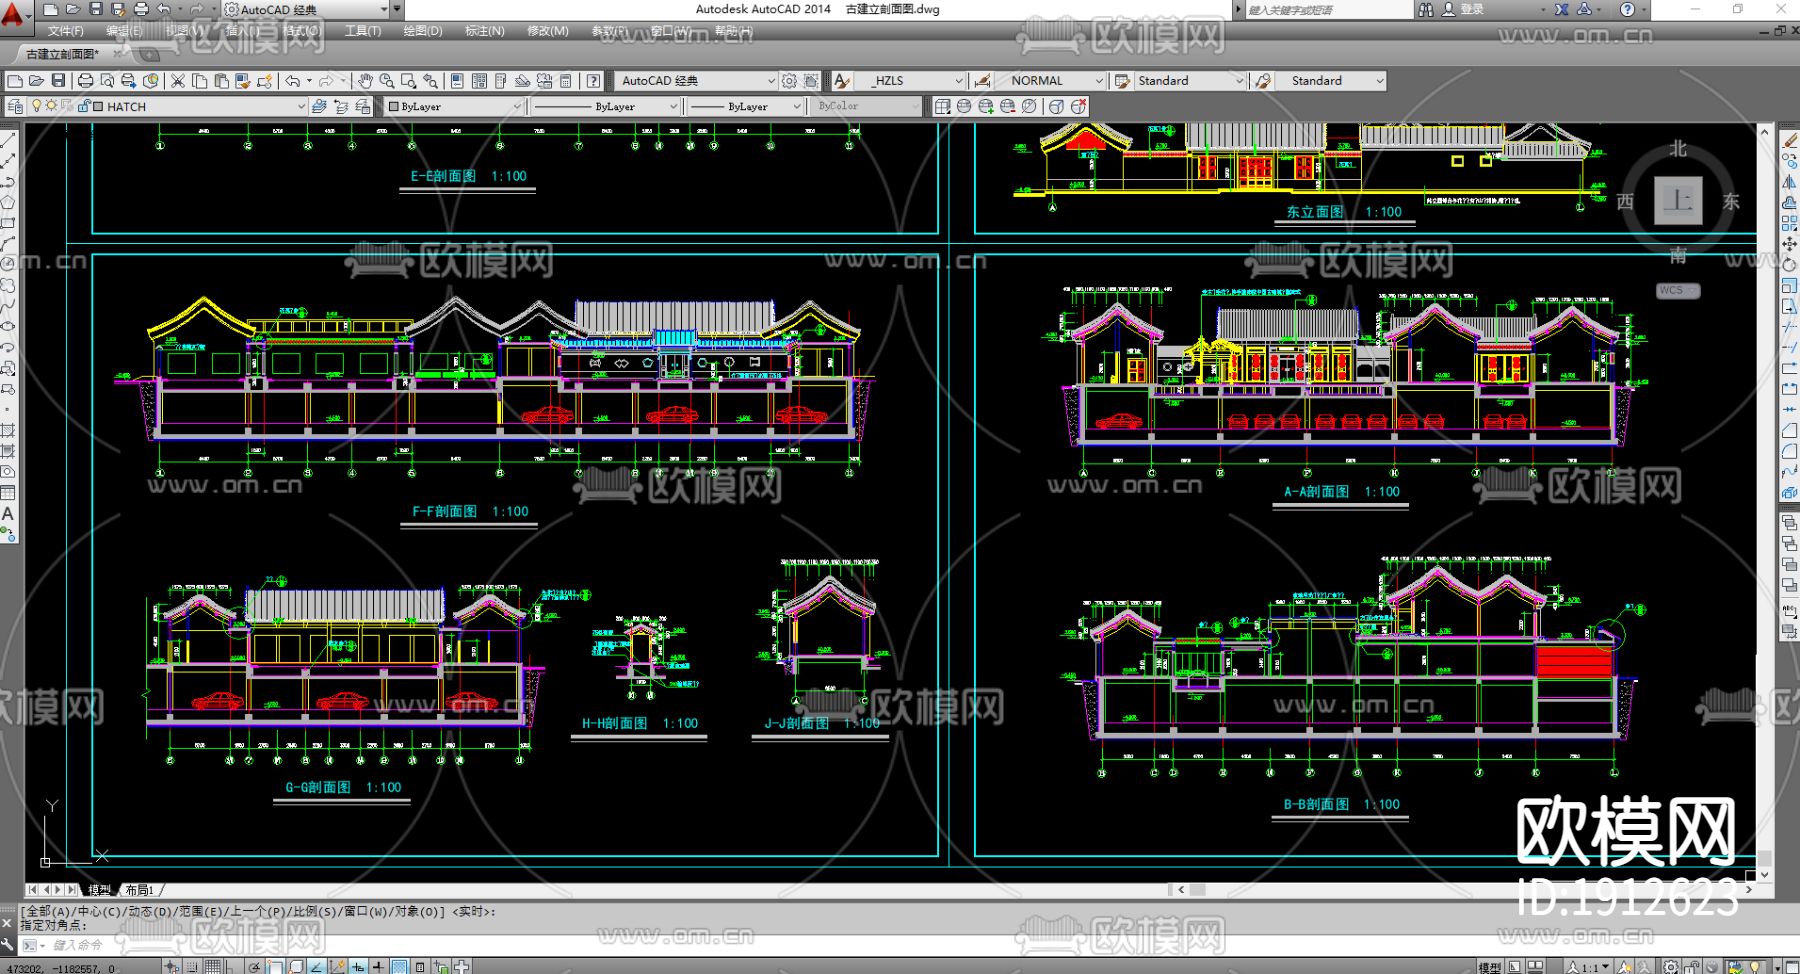Open the 绘图(D) menu
The height and width of the screenshot is (974, 1800).
click(x=423, y=31)
